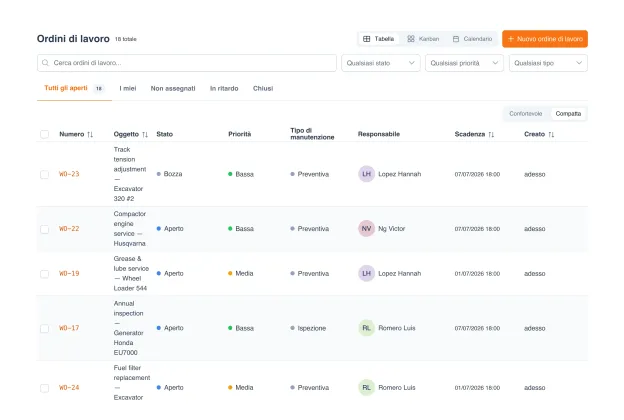Tick the checkbox for WO-23

tap(45, 174)
